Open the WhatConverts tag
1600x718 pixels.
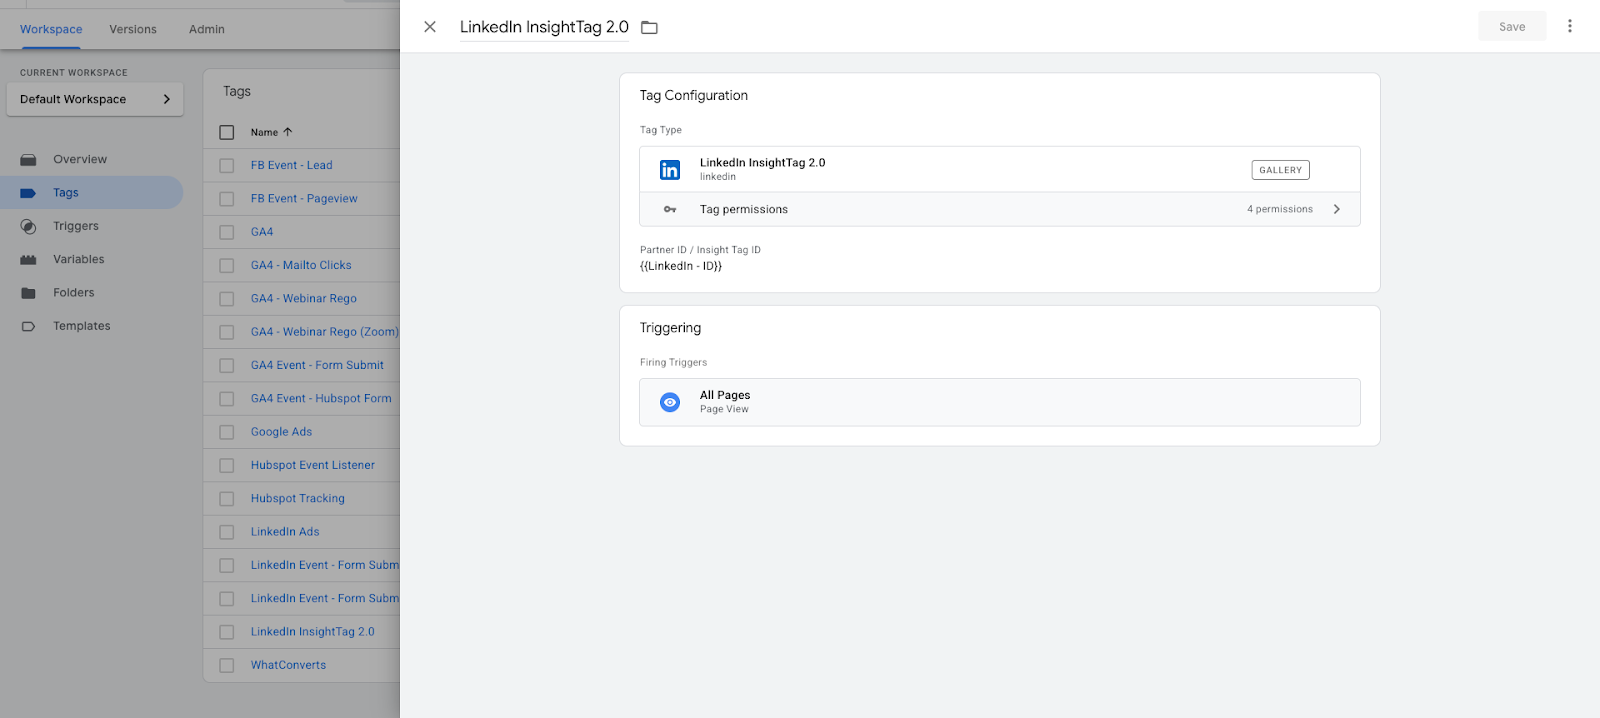[x=288, y=665]
